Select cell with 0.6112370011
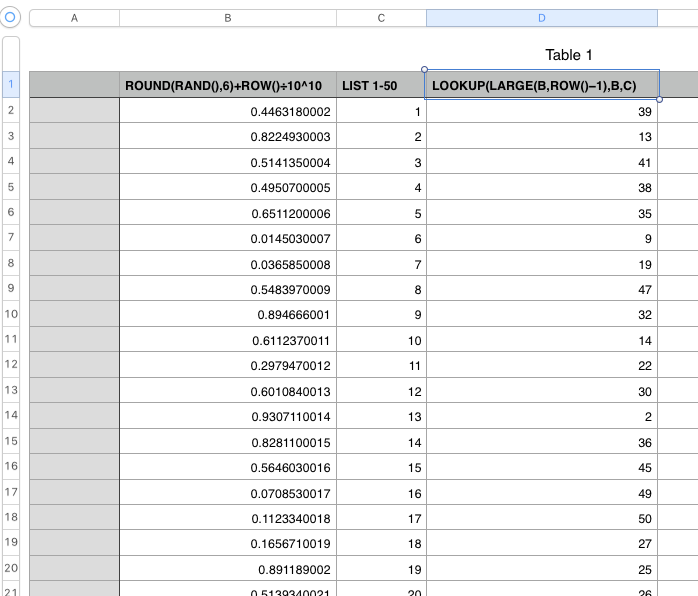The image size is (698, 596). click(228, 339)
